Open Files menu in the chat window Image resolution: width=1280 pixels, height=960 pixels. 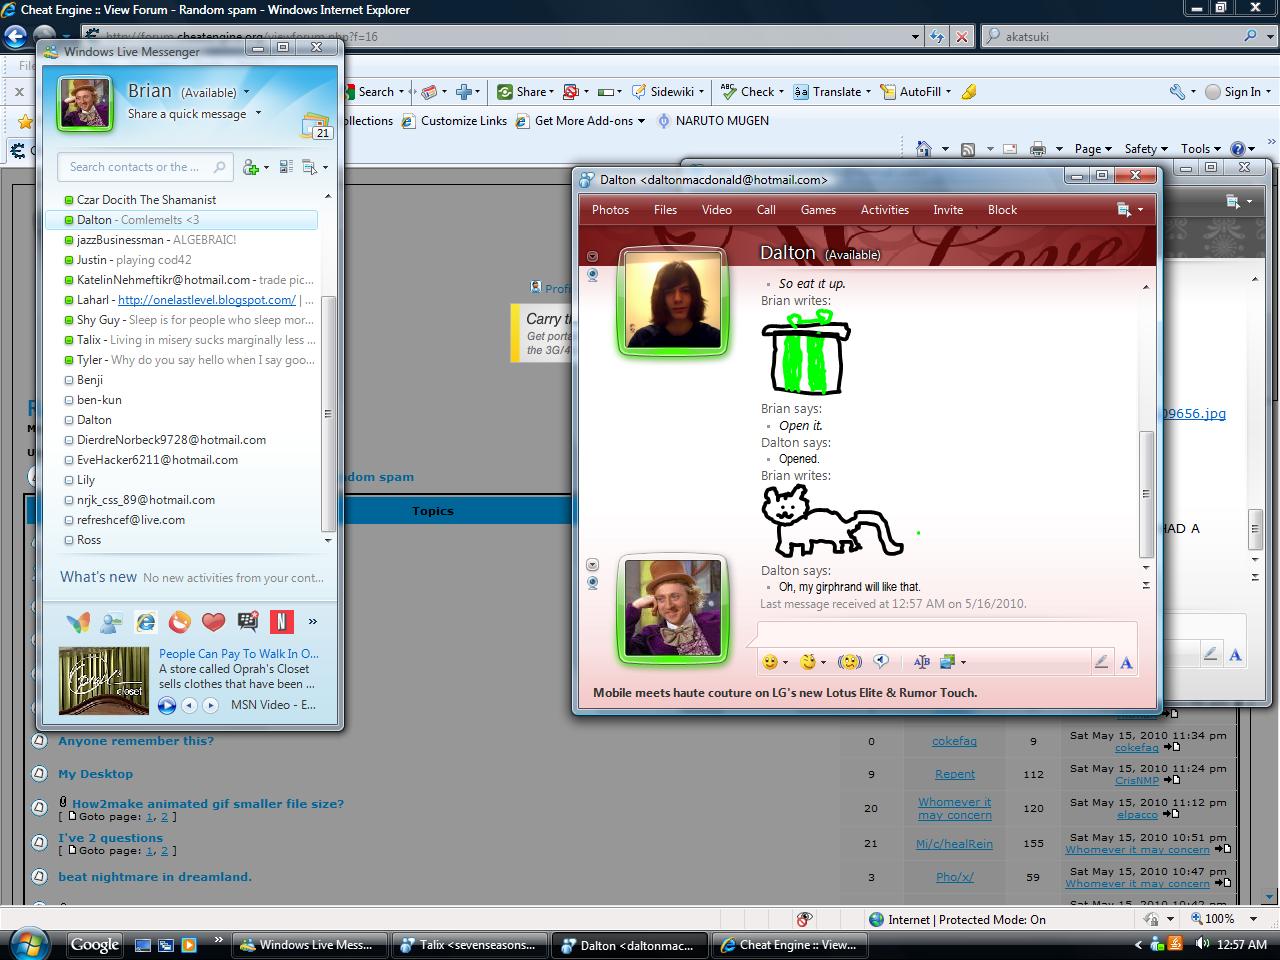665,210
